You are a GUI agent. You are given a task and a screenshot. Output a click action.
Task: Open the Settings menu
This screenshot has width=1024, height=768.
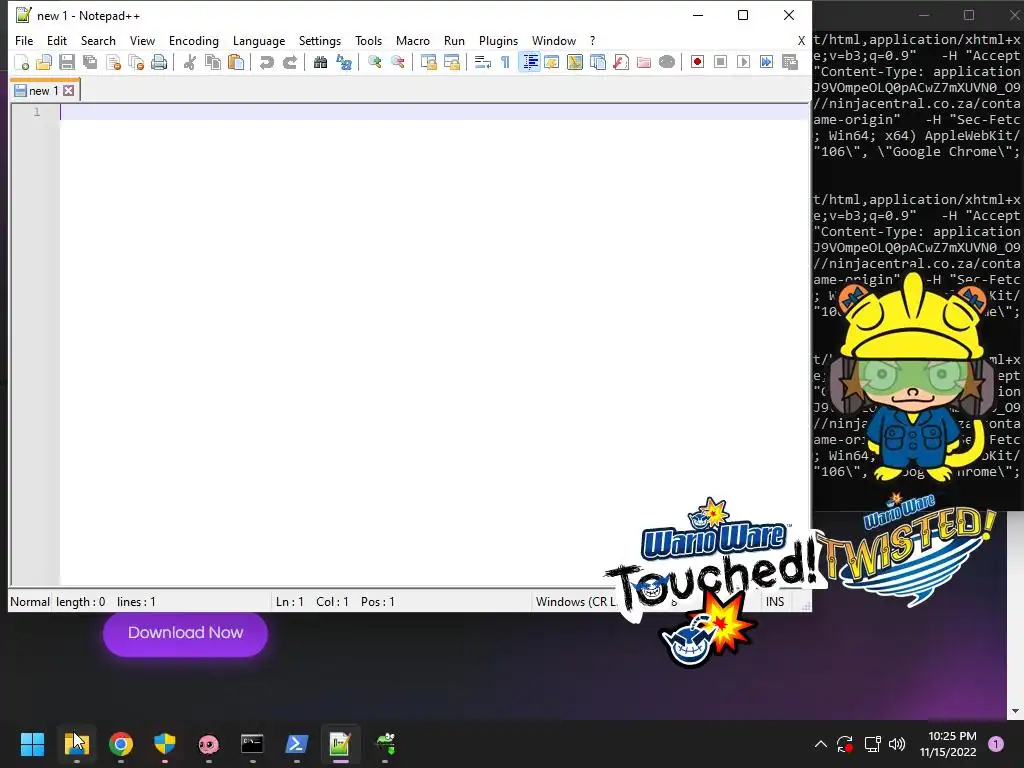[x=319, y=40]
